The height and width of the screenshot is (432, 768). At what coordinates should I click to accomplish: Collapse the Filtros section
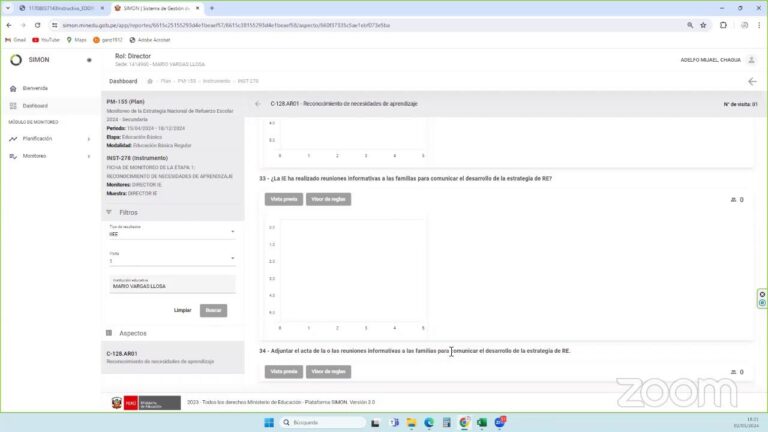click(x=108, y=212)
